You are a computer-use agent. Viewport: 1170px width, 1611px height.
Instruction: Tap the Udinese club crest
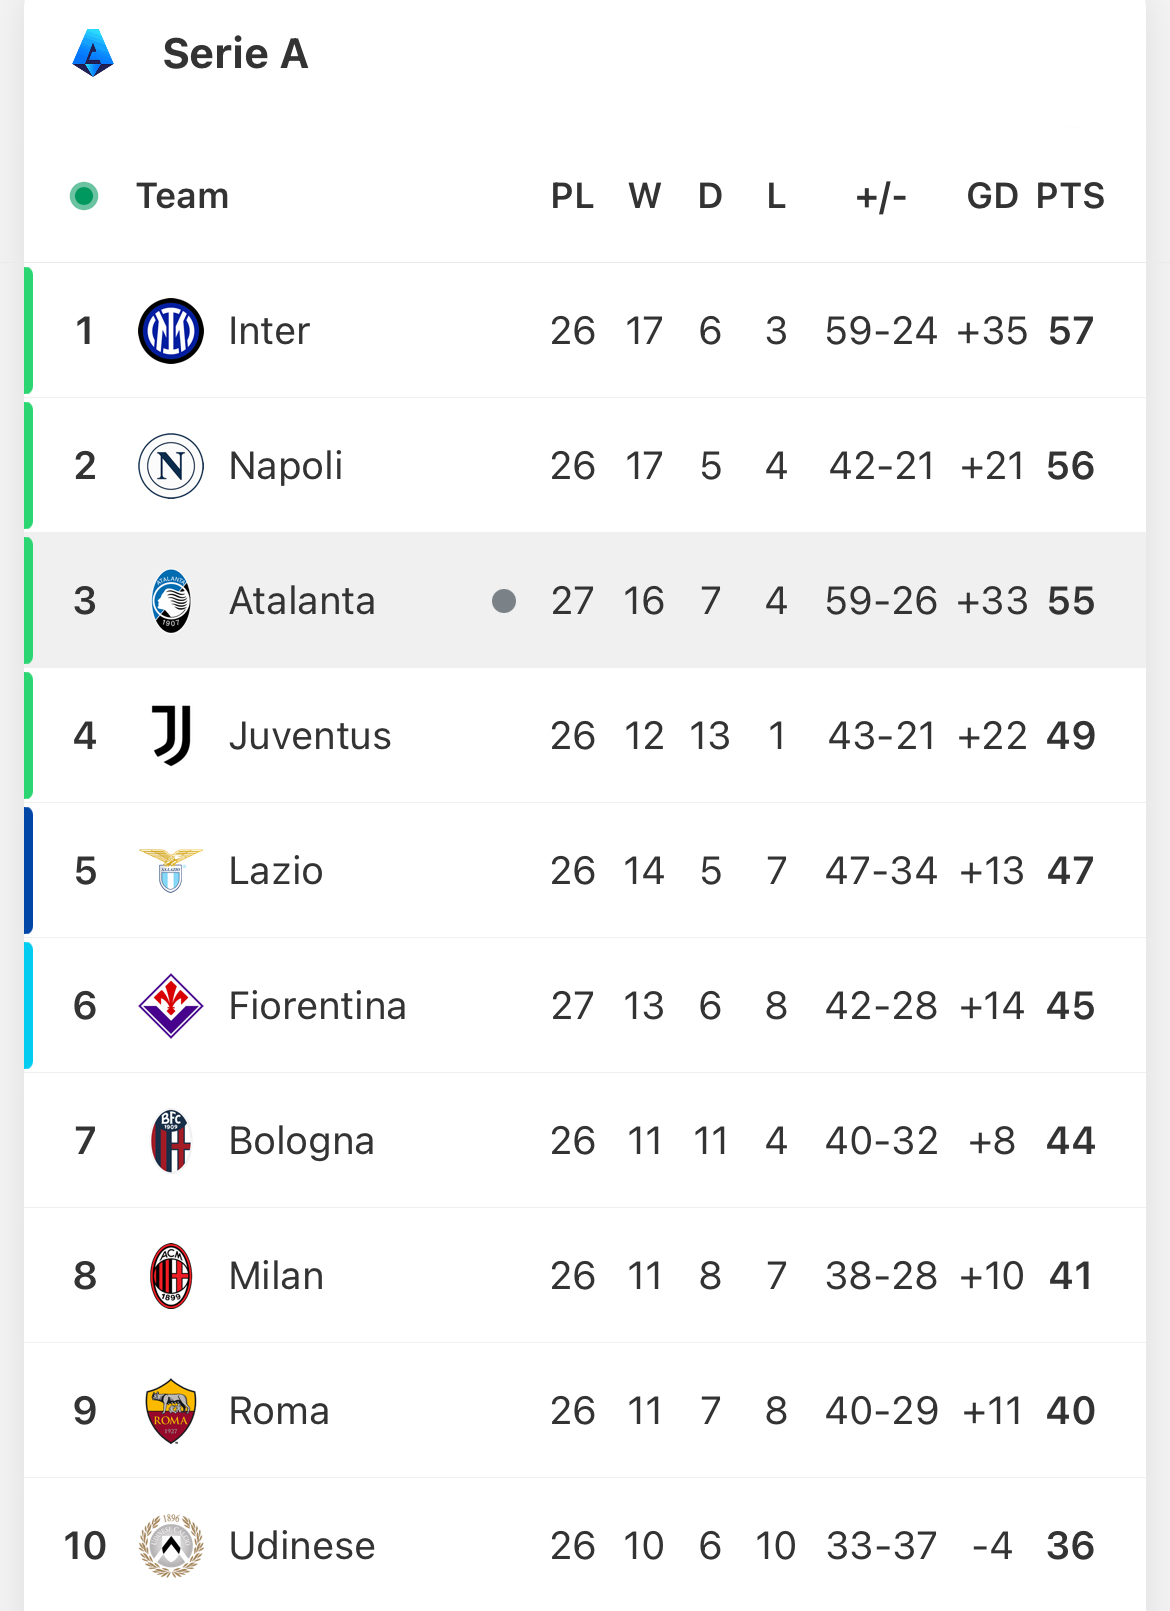click(171, 1546)
